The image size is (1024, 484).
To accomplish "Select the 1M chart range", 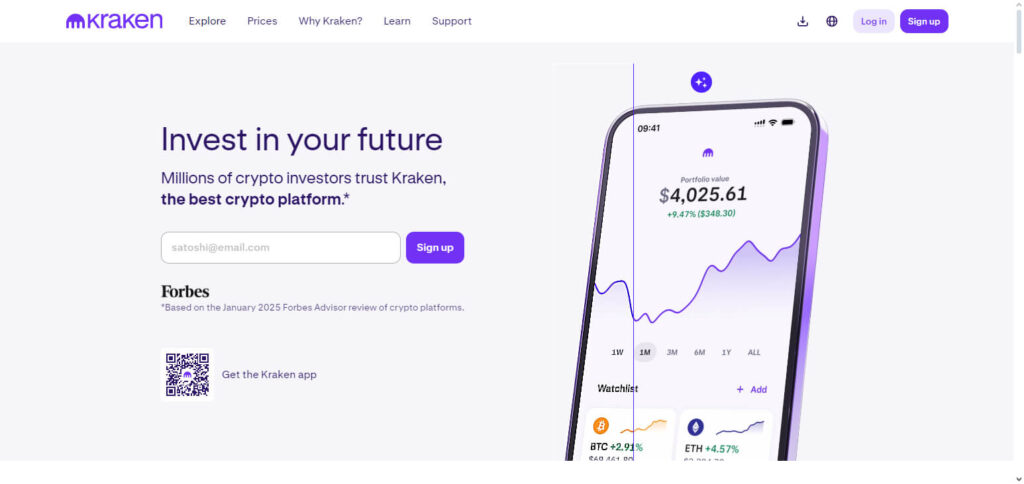I will point(645,352).
